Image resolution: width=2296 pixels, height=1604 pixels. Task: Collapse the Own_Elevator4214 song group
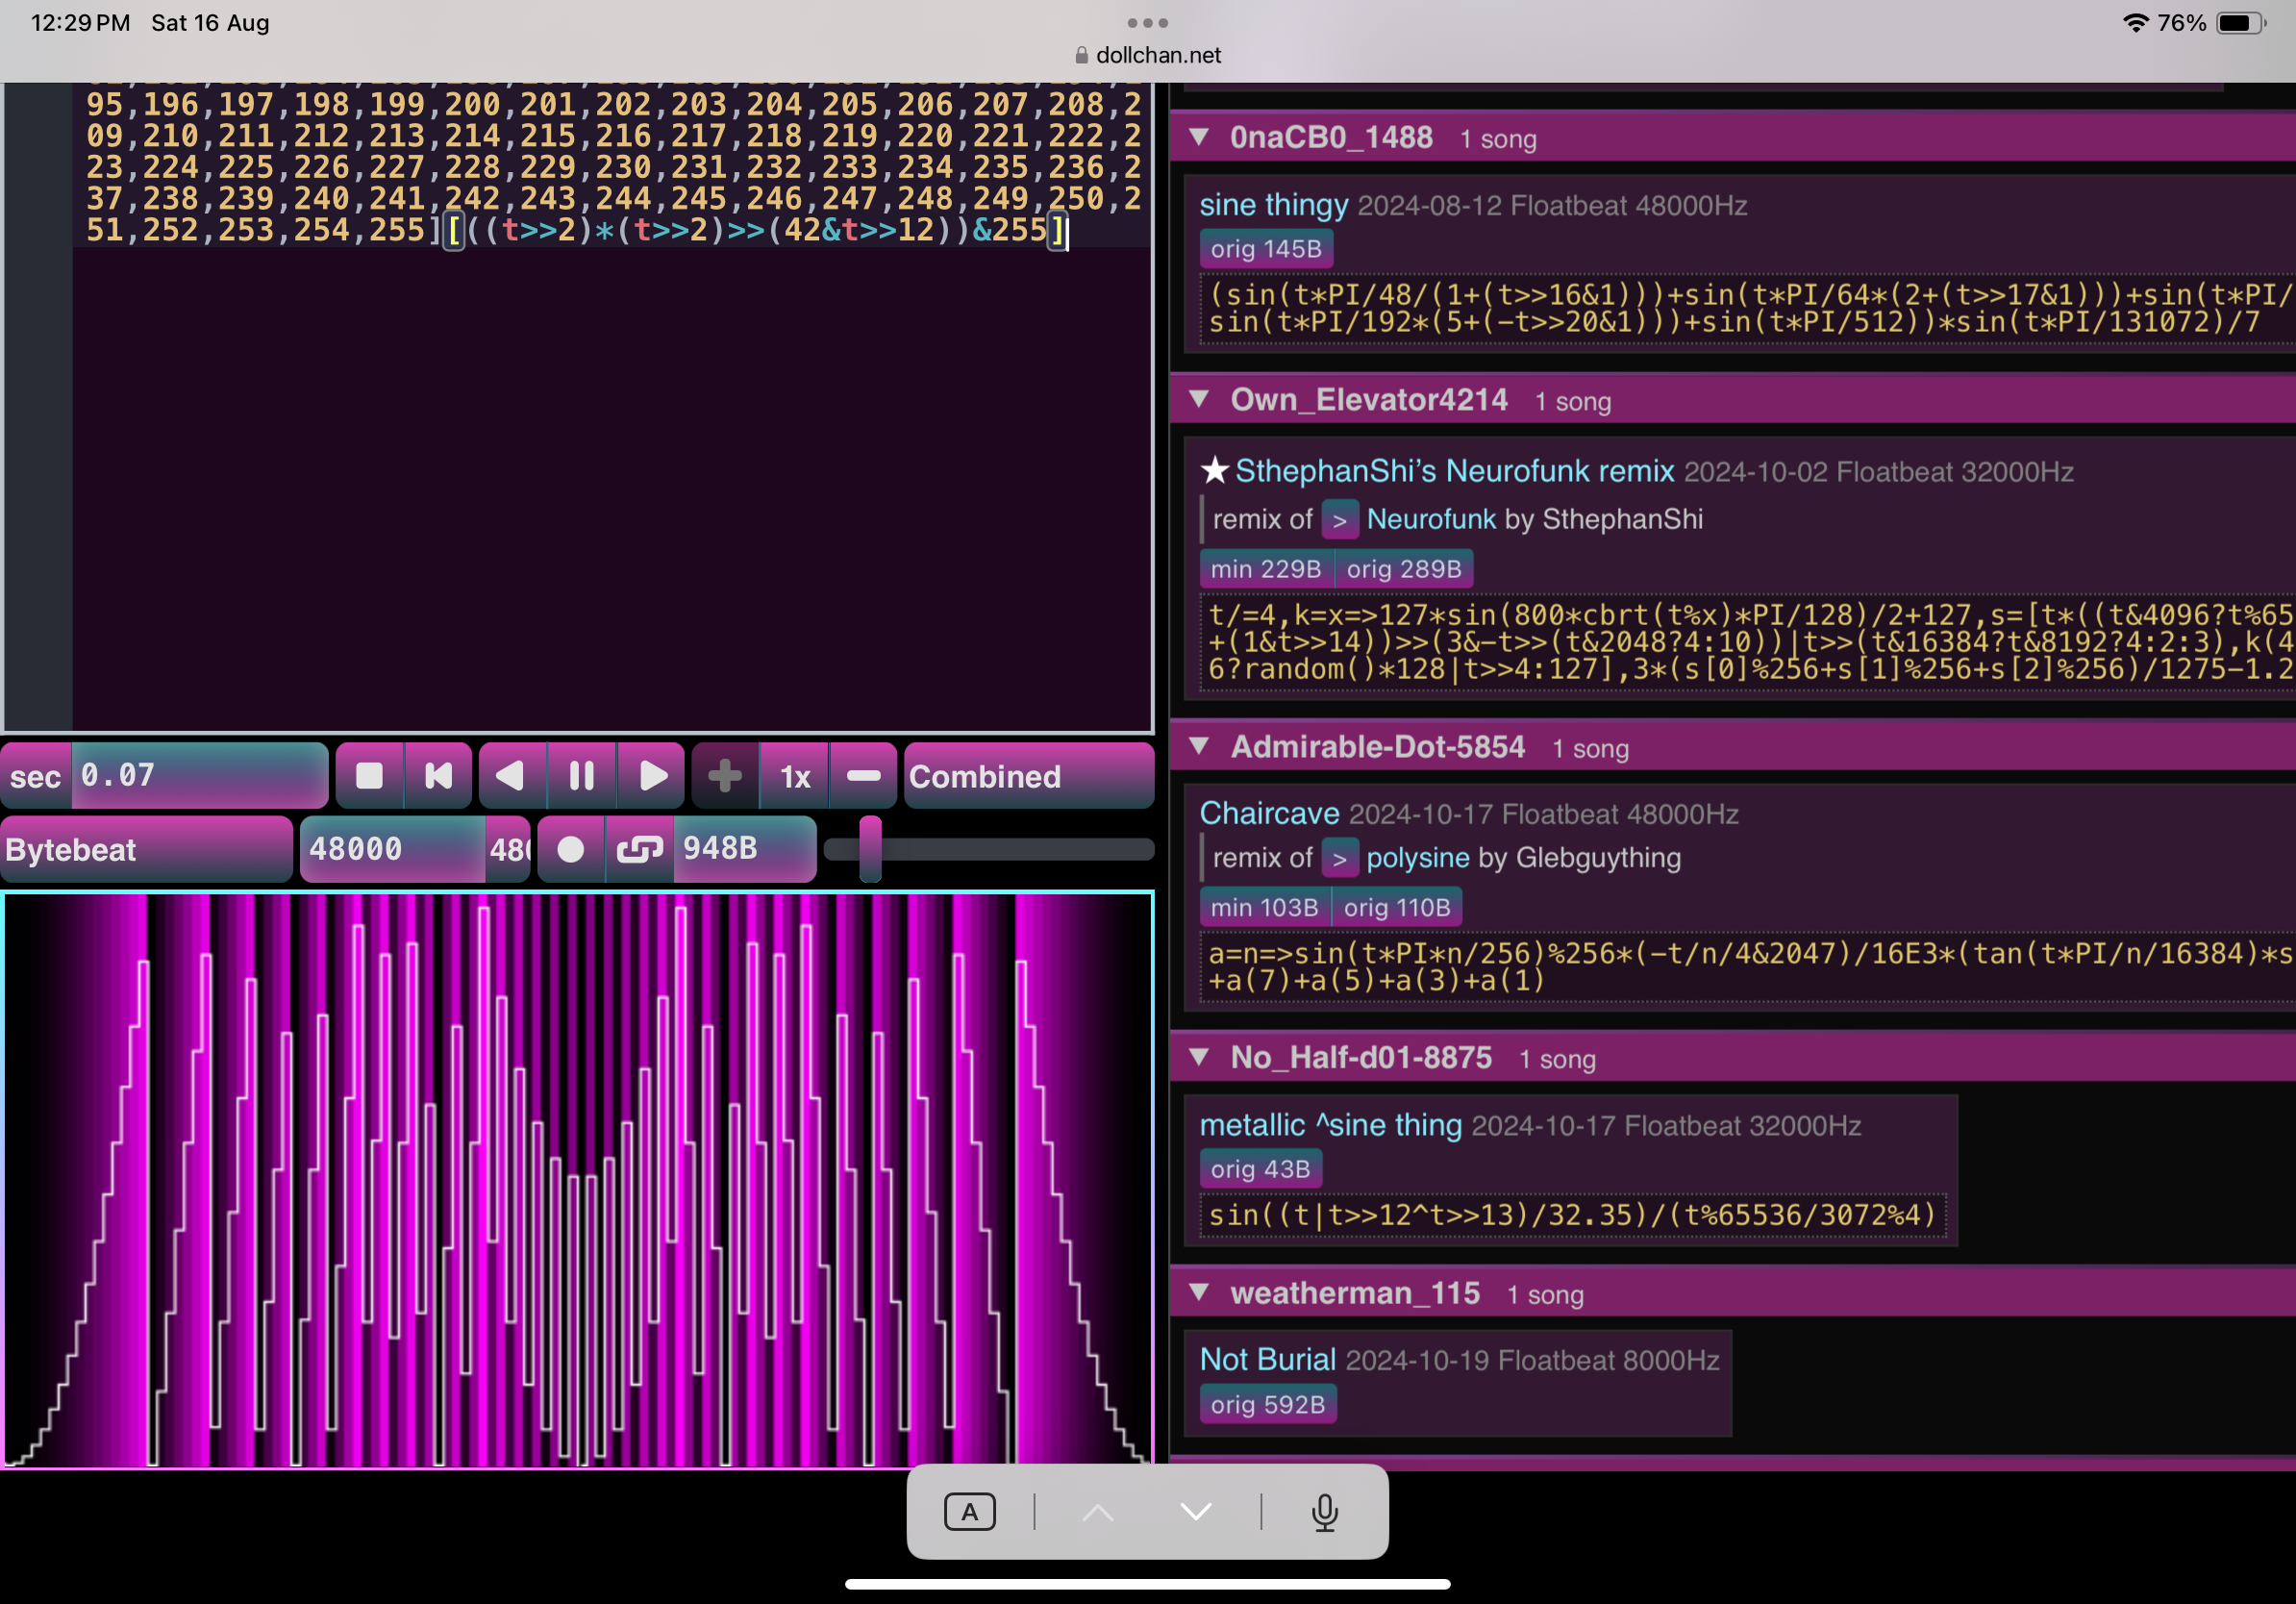point(1199,400)
